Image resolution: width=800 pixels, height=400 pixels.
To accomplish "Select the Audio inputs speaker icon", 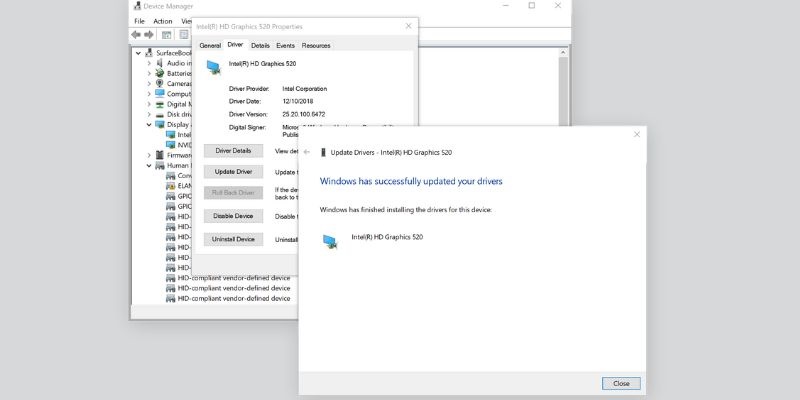I will [x=160, y=63].
